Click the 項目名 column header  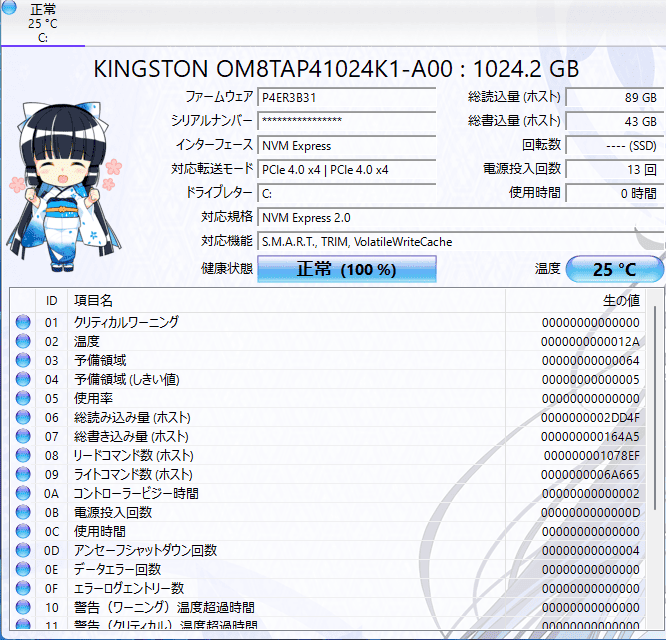[93, 300]
